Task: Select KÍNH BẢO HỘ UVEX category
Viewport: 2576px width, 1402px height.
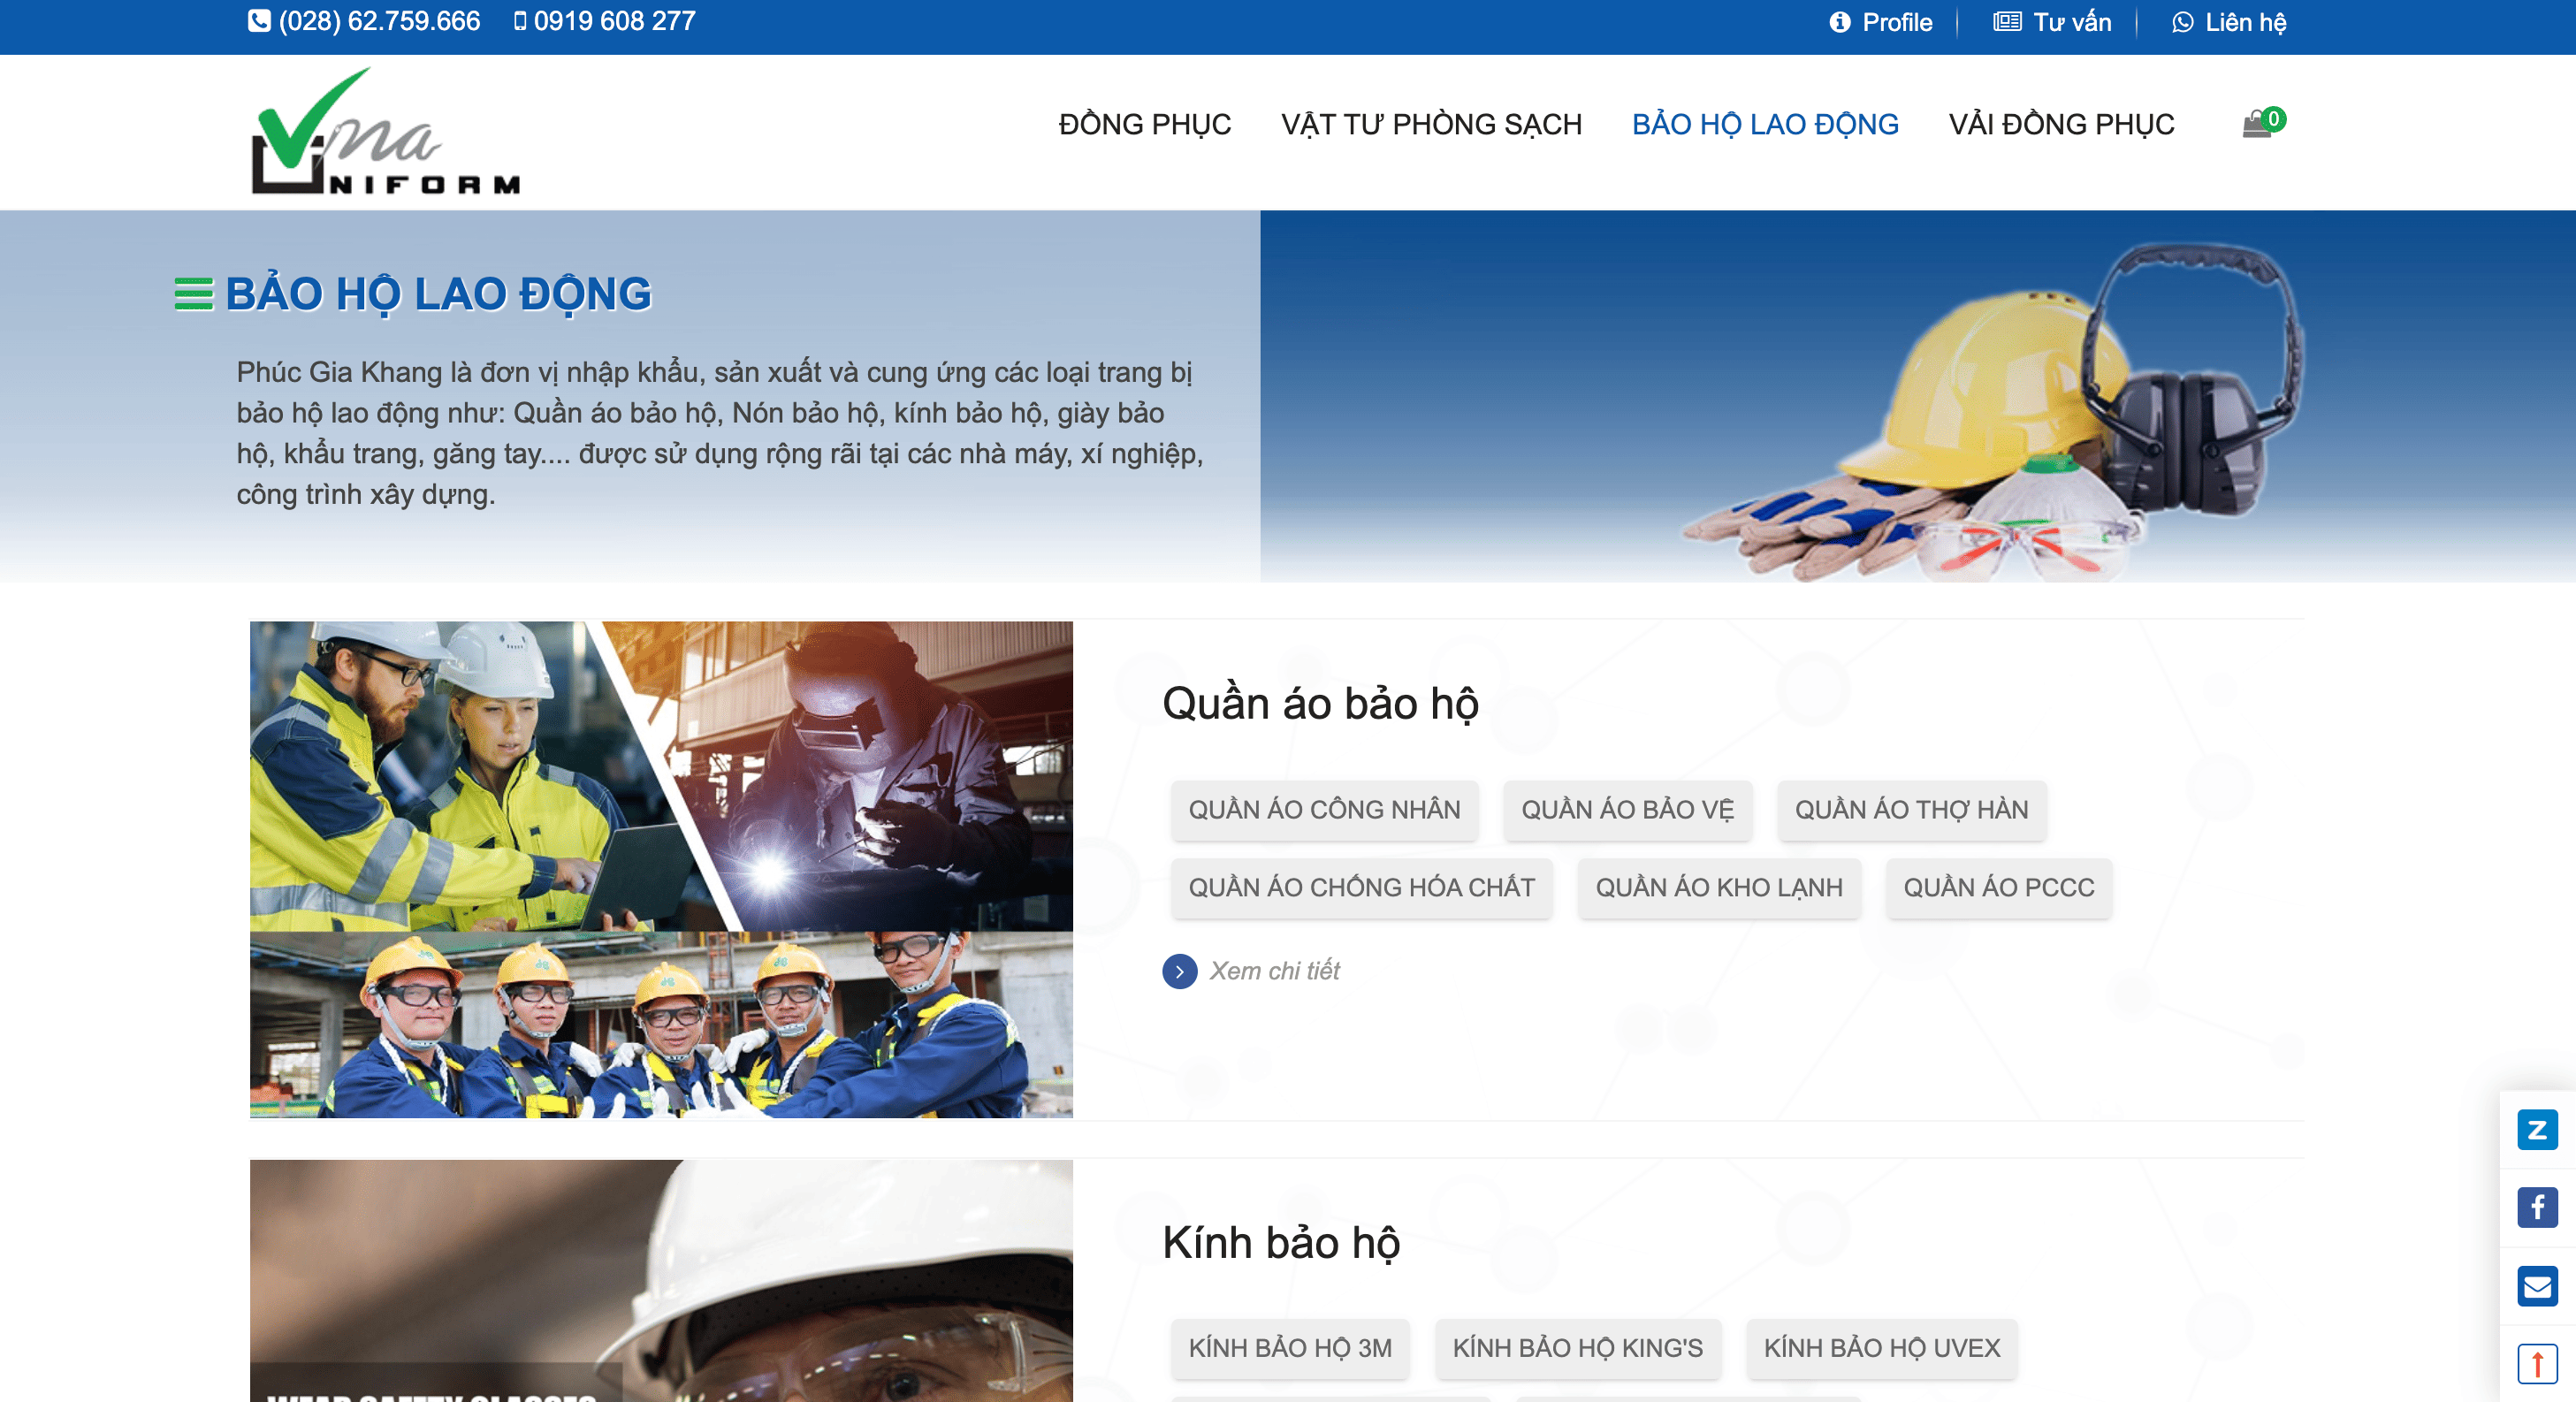Action: (1881, 1348)
